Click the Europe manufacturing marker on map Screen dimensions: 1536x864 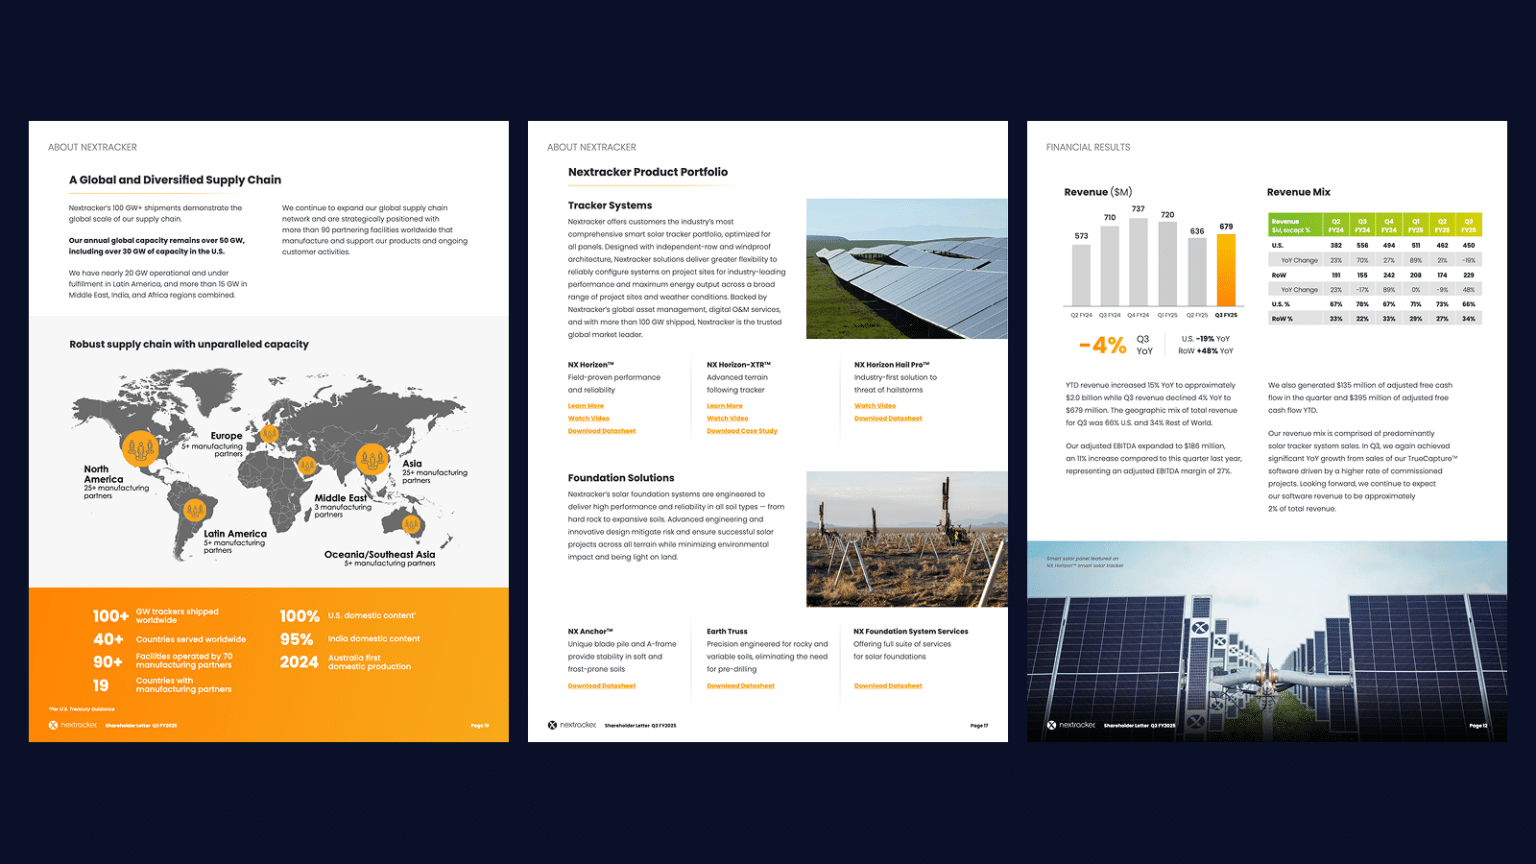[x=269, y=433]
